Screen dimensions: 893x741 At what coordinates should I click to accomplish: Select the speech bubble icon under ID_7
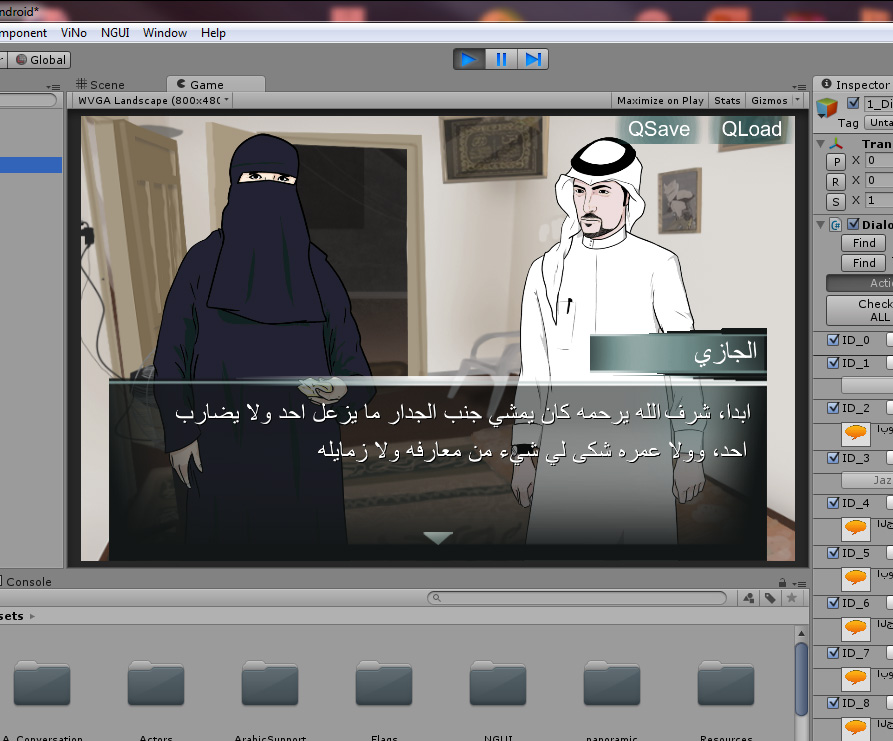pos(855,678)
